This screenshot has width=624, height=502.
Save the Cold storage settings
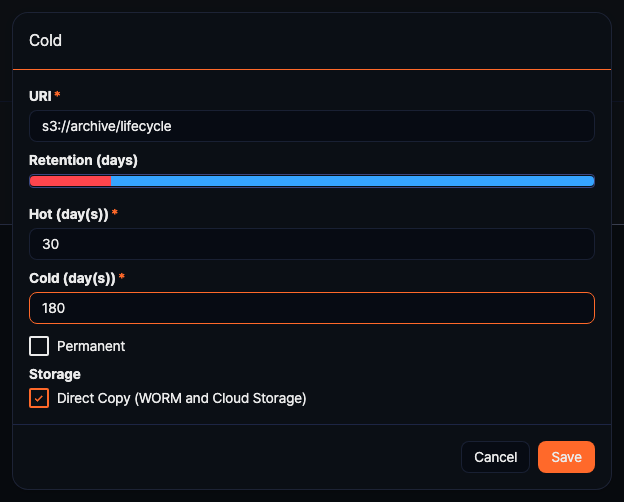566,457
